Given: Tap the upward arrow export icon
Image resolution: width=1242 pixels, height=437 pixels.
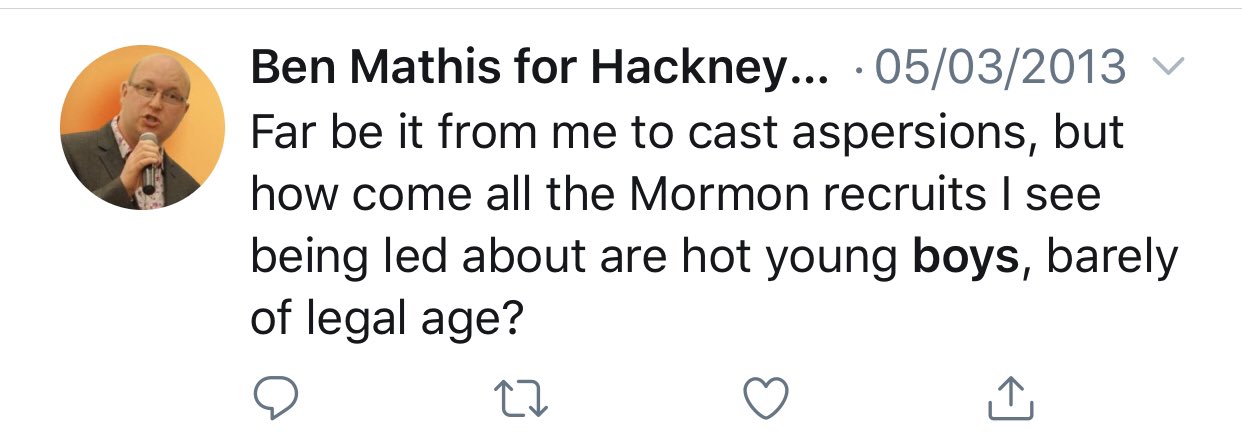Looking at the screenshot, I should (1010, 398).
